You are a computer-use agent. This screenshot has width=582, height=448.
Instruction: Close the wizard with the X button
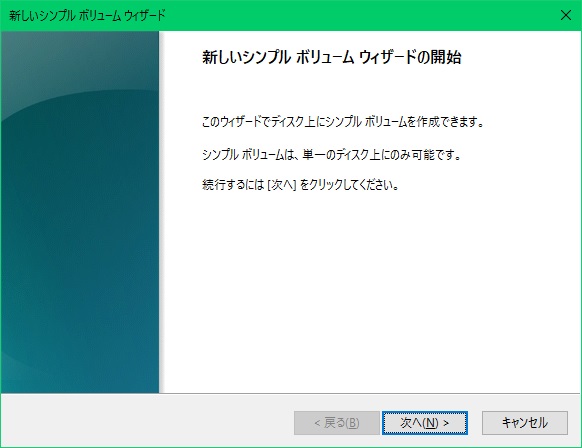click(x=566, y=15)
